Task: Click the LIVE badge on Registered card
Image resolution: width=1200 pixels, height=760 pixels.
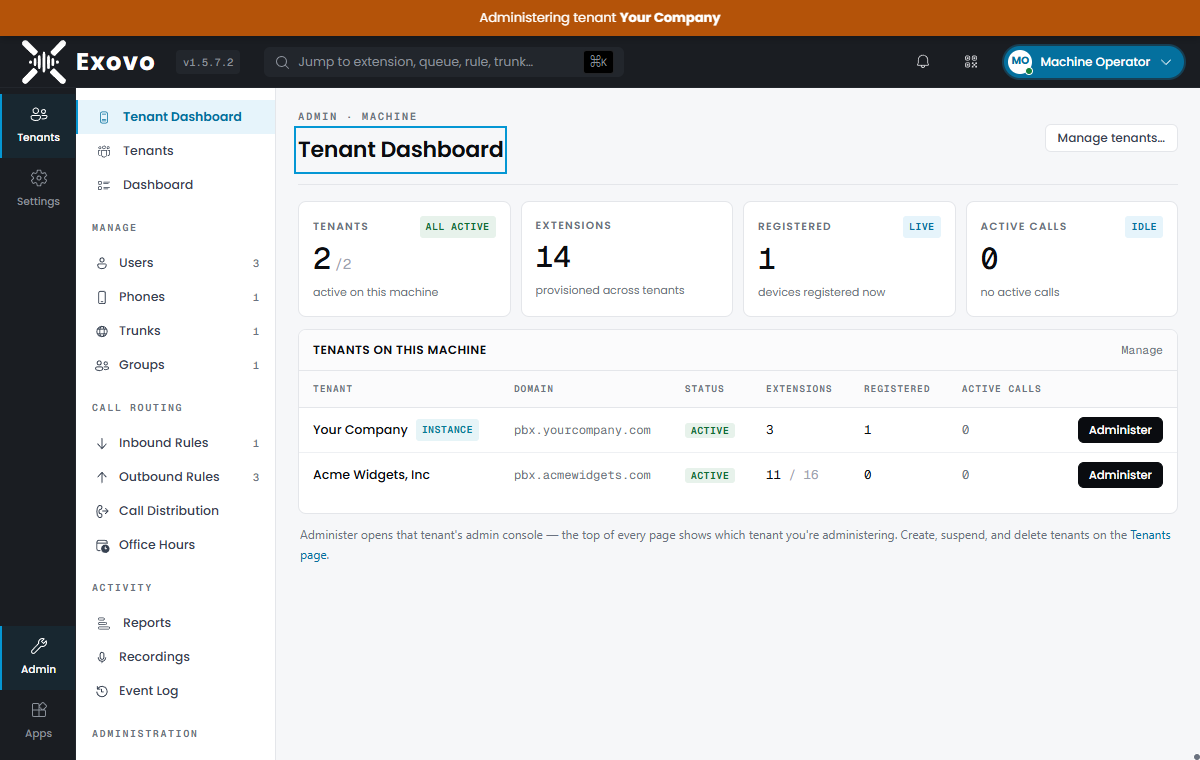Action: (922, 227)
